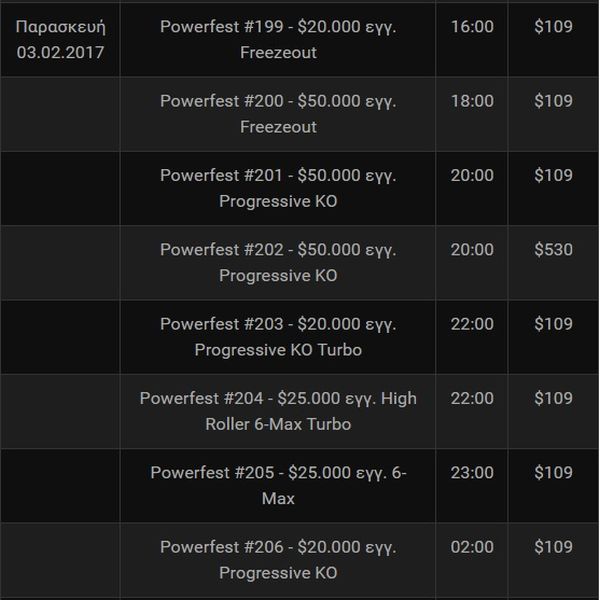Viewport: 600px width, 600px height.
Task: Click the 22:00 time for Powerfest #204
Action: (x=472, y=398)
